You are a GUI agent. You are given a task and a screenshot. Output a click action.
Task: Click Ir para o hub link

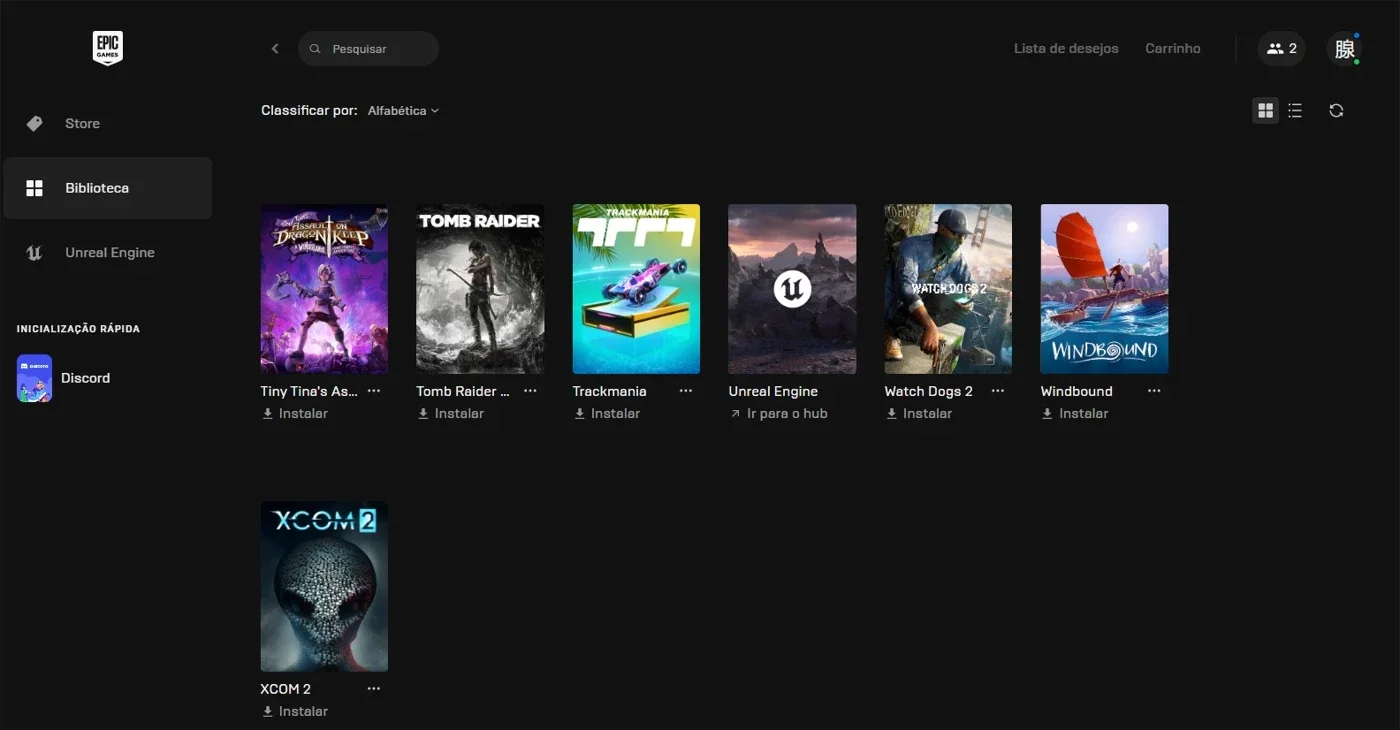[787, 414]
